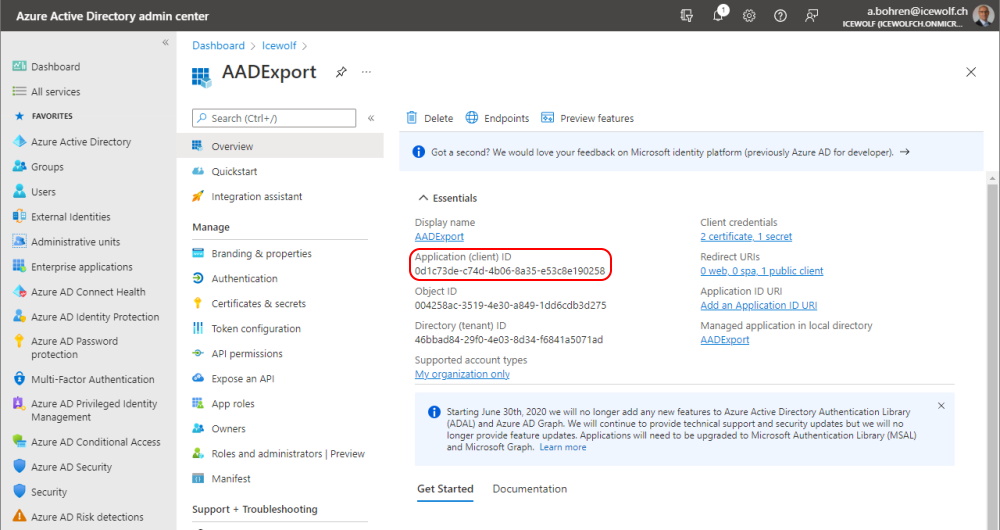1000x530 pixels.
Task: Focus the Search (Ctrl+/) box
Action: [x=274, y=118]
